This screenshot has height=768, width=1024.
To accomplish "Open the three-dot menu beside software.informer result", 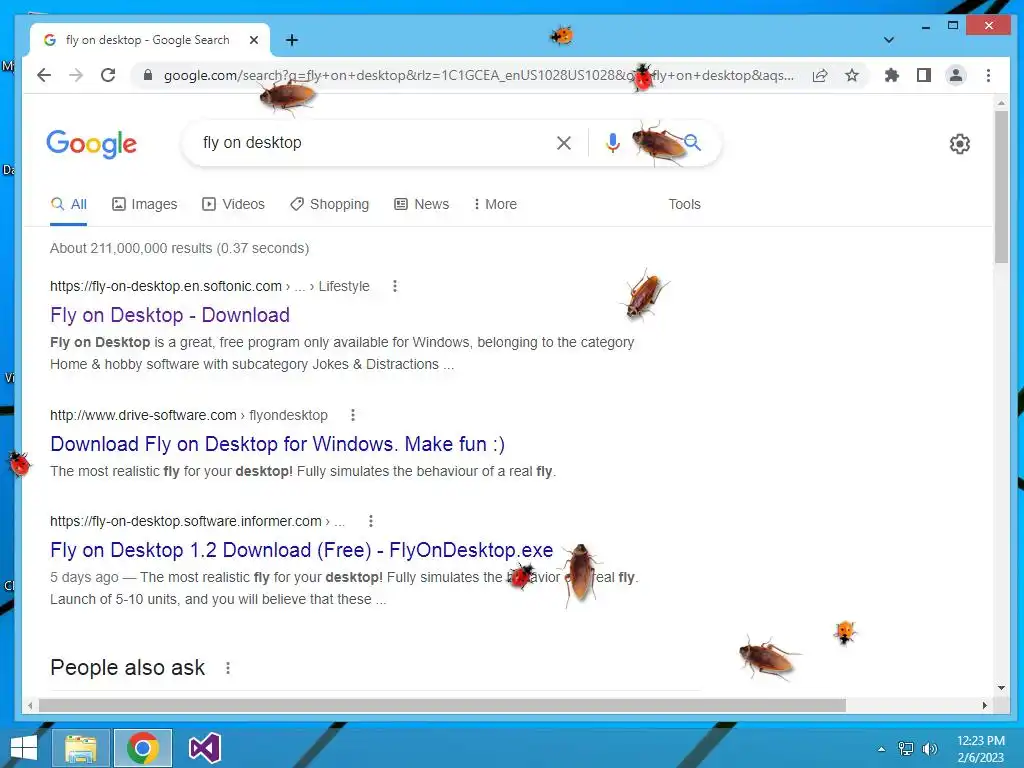I will click(371, 521).
